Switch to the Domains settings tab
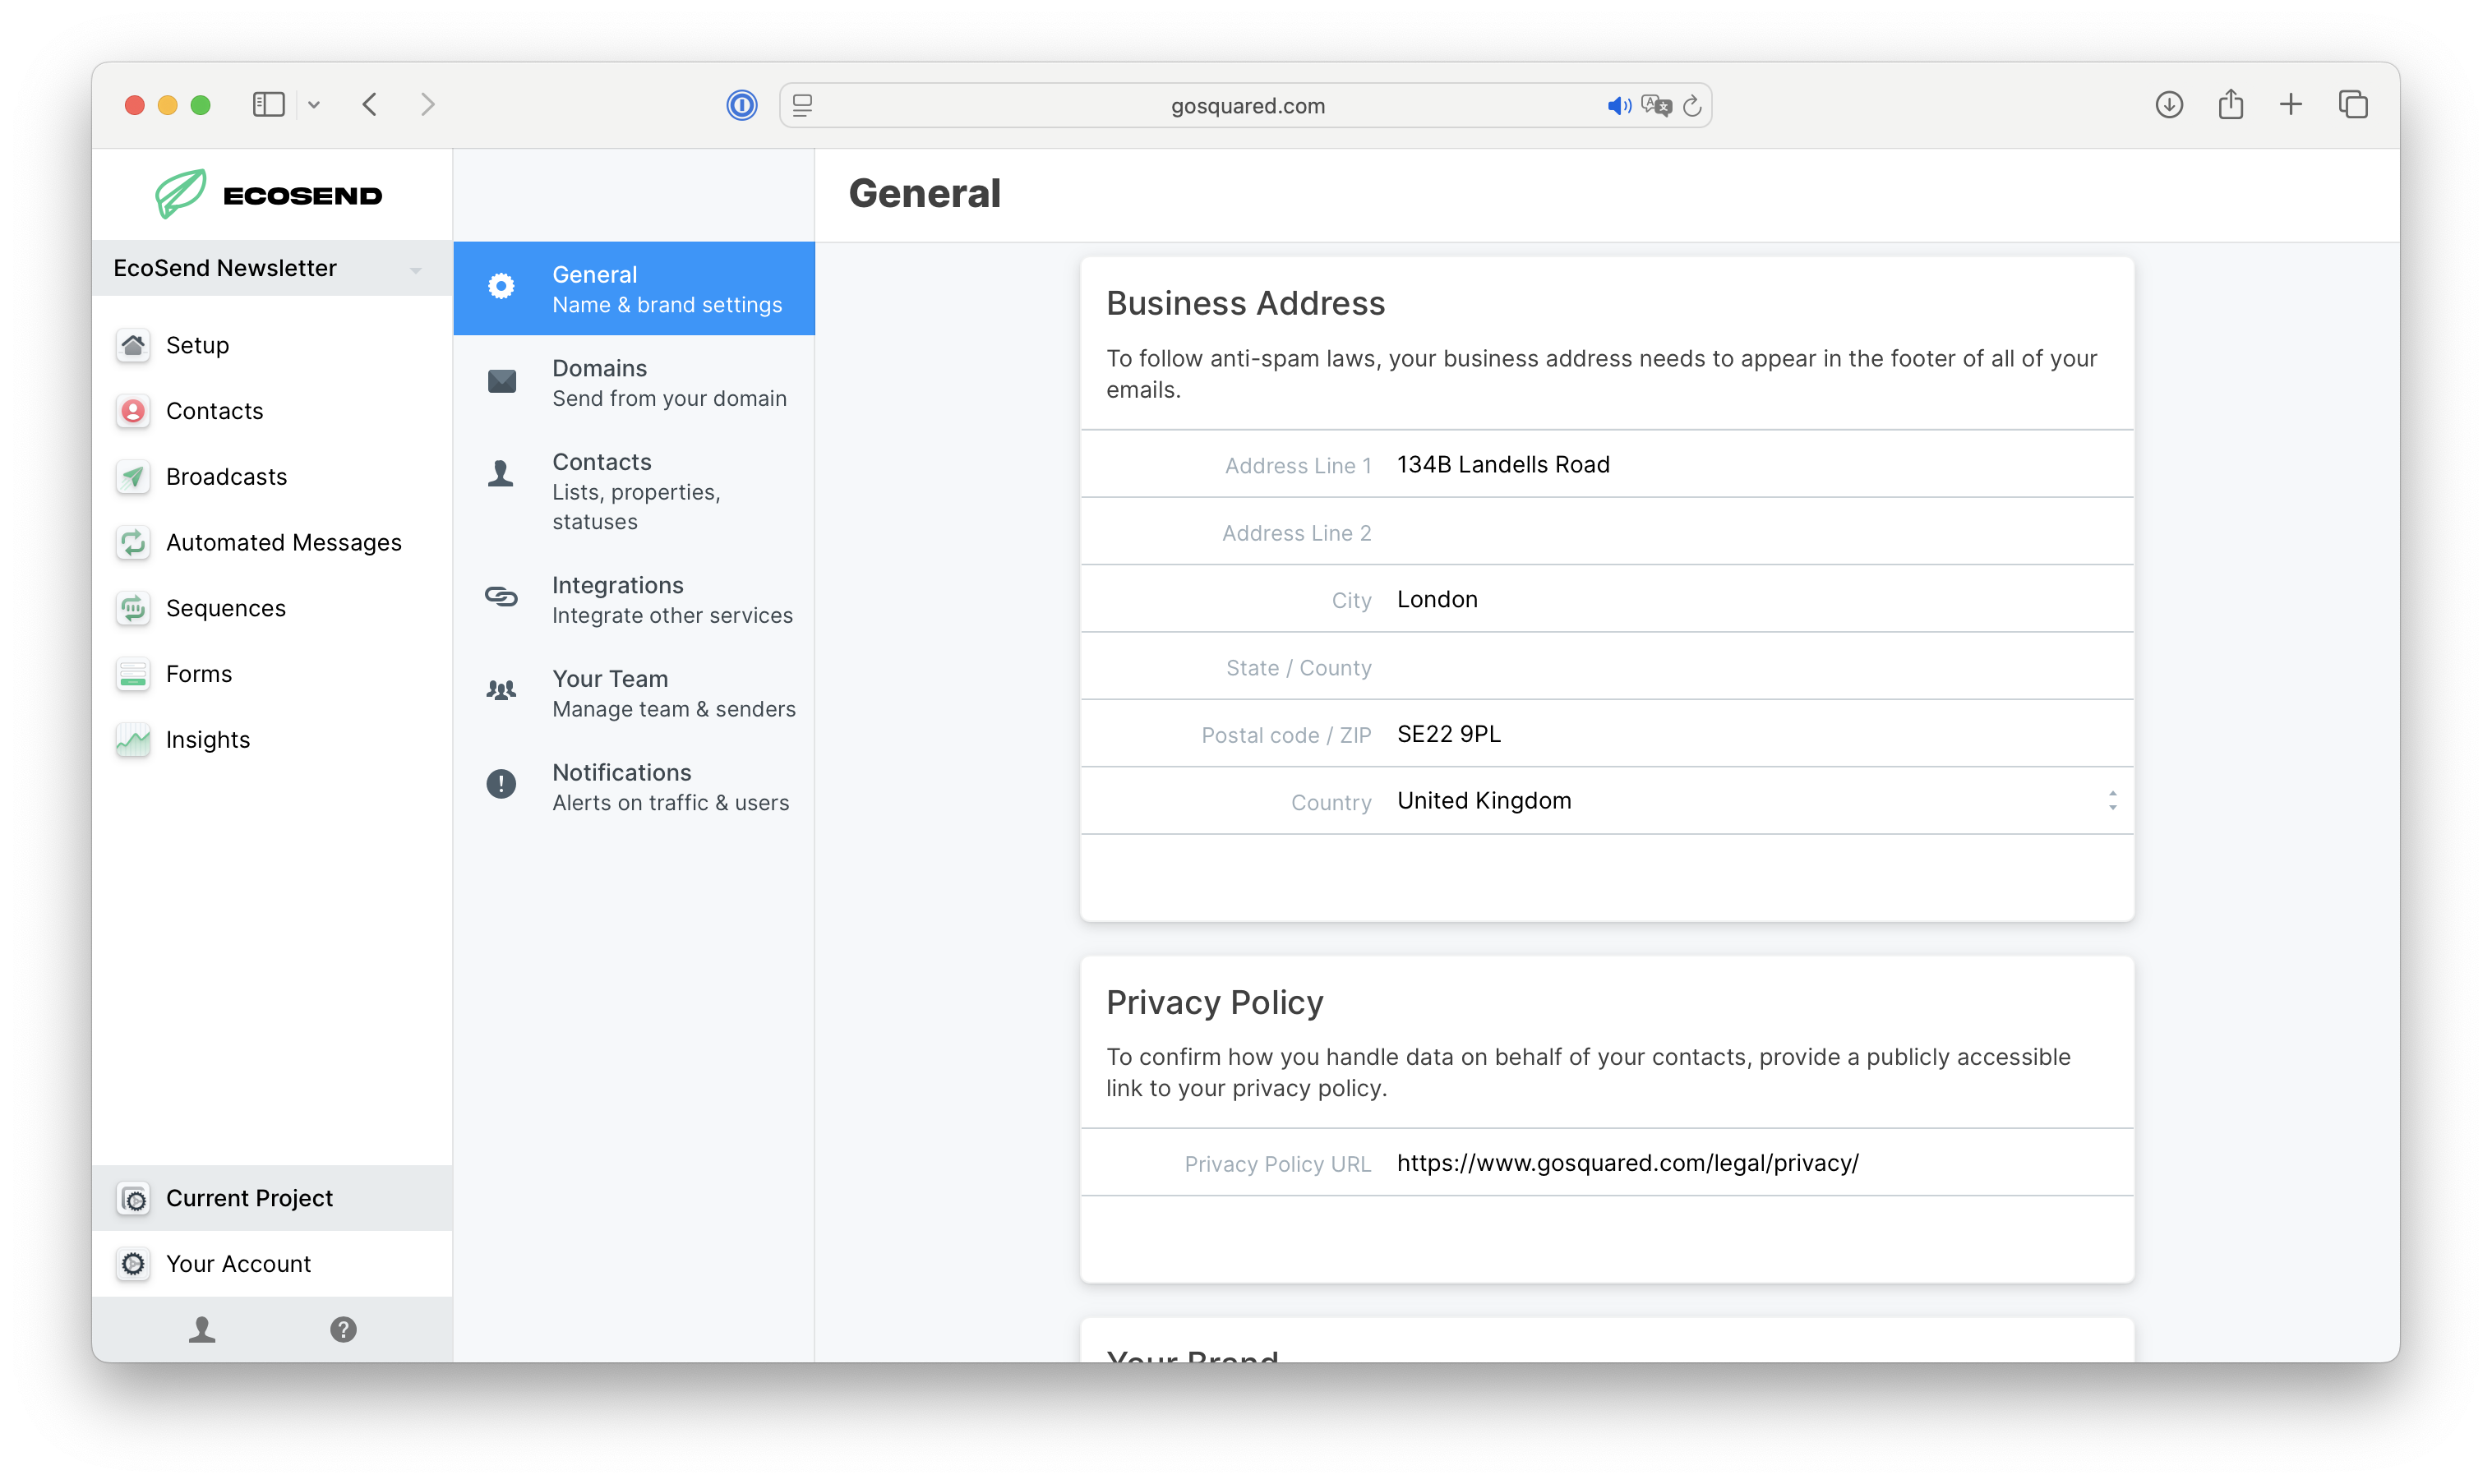2492x1484 pixels. 634,382
